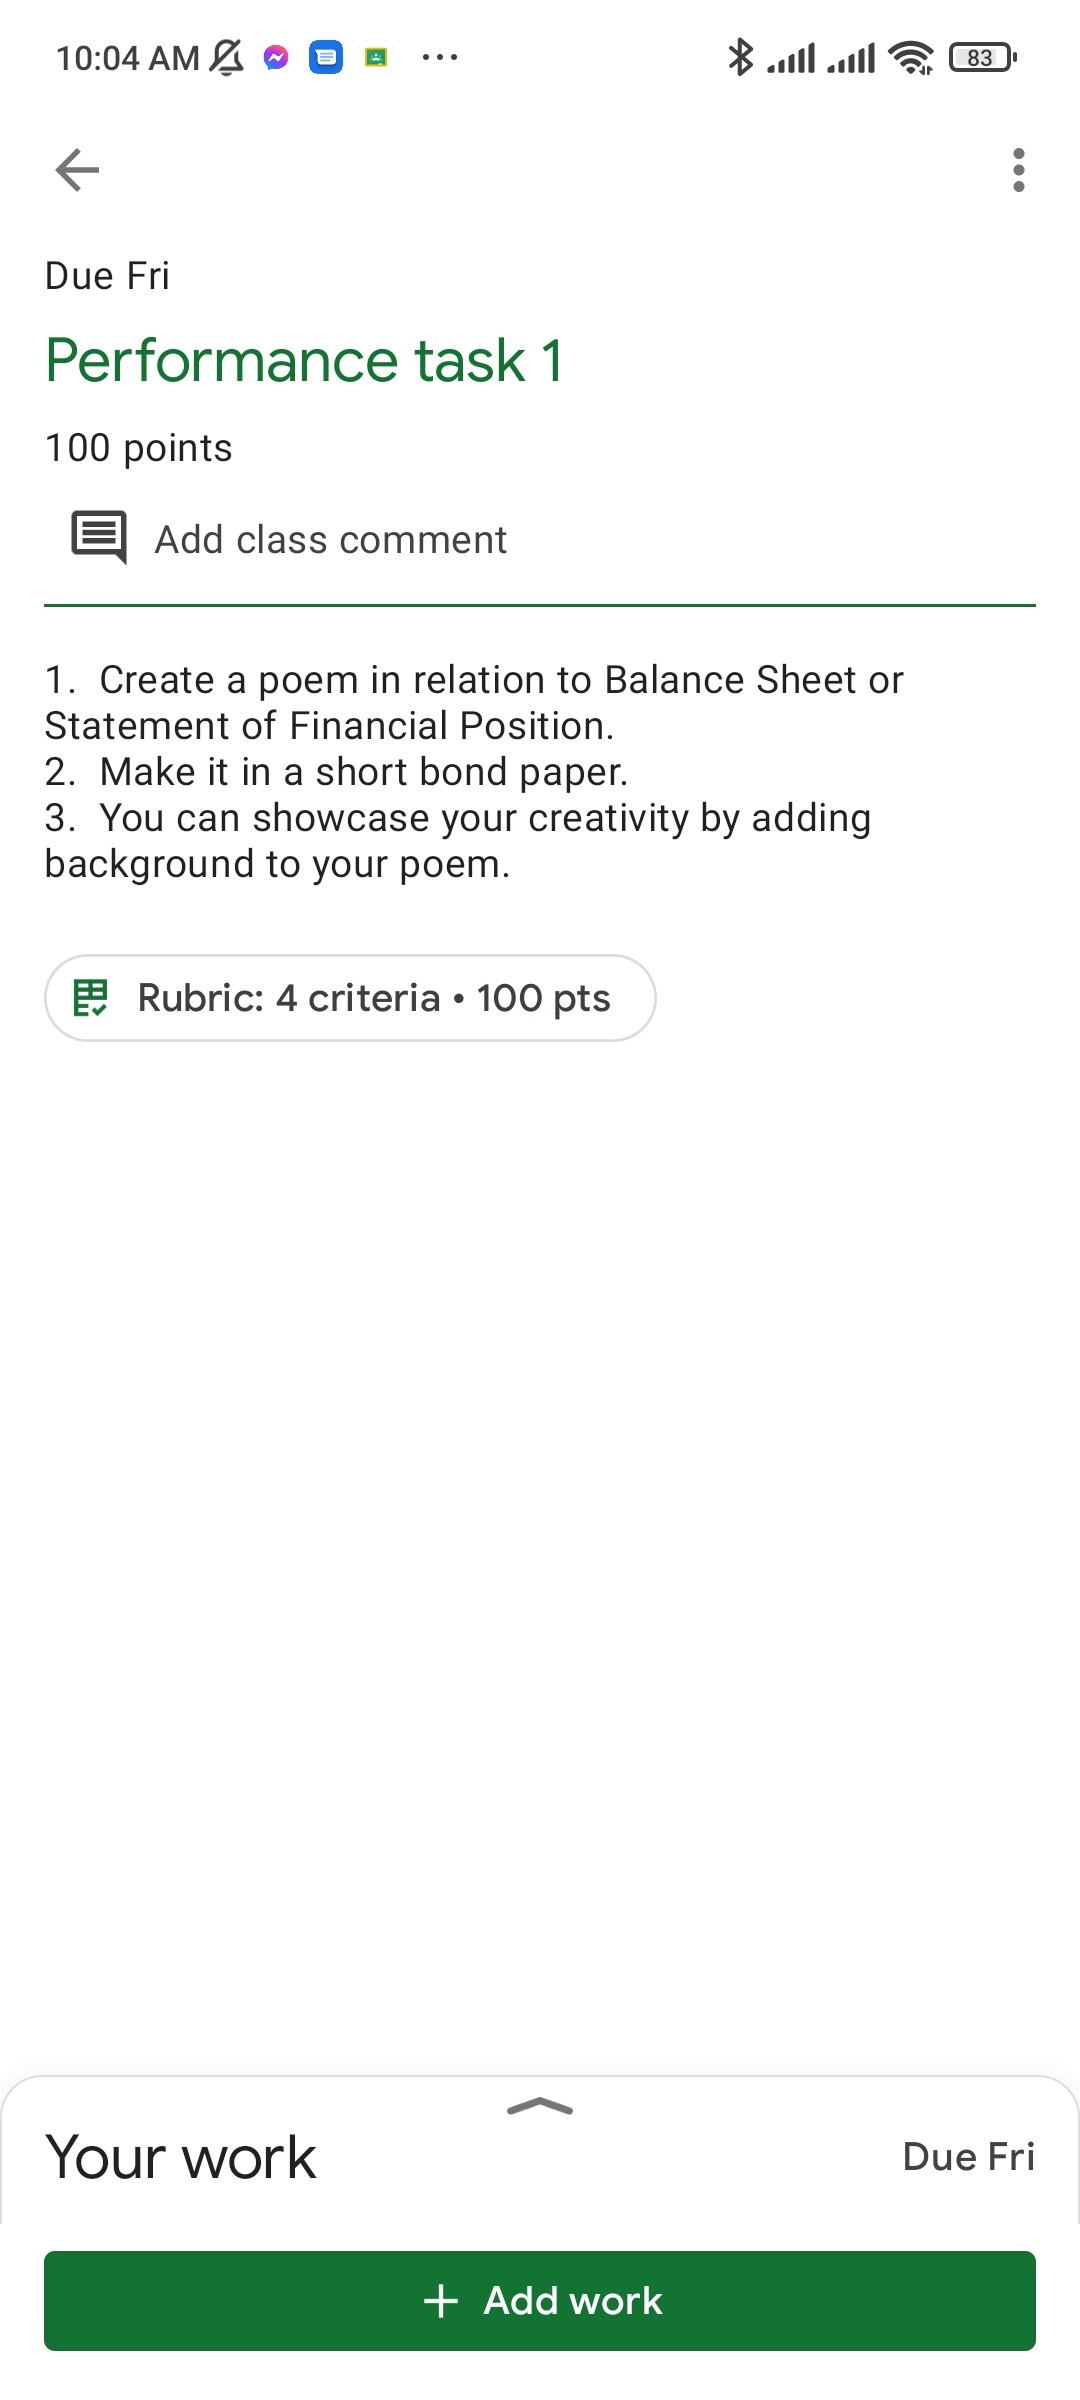Tap the Performance task 1 title

[304, 360]
